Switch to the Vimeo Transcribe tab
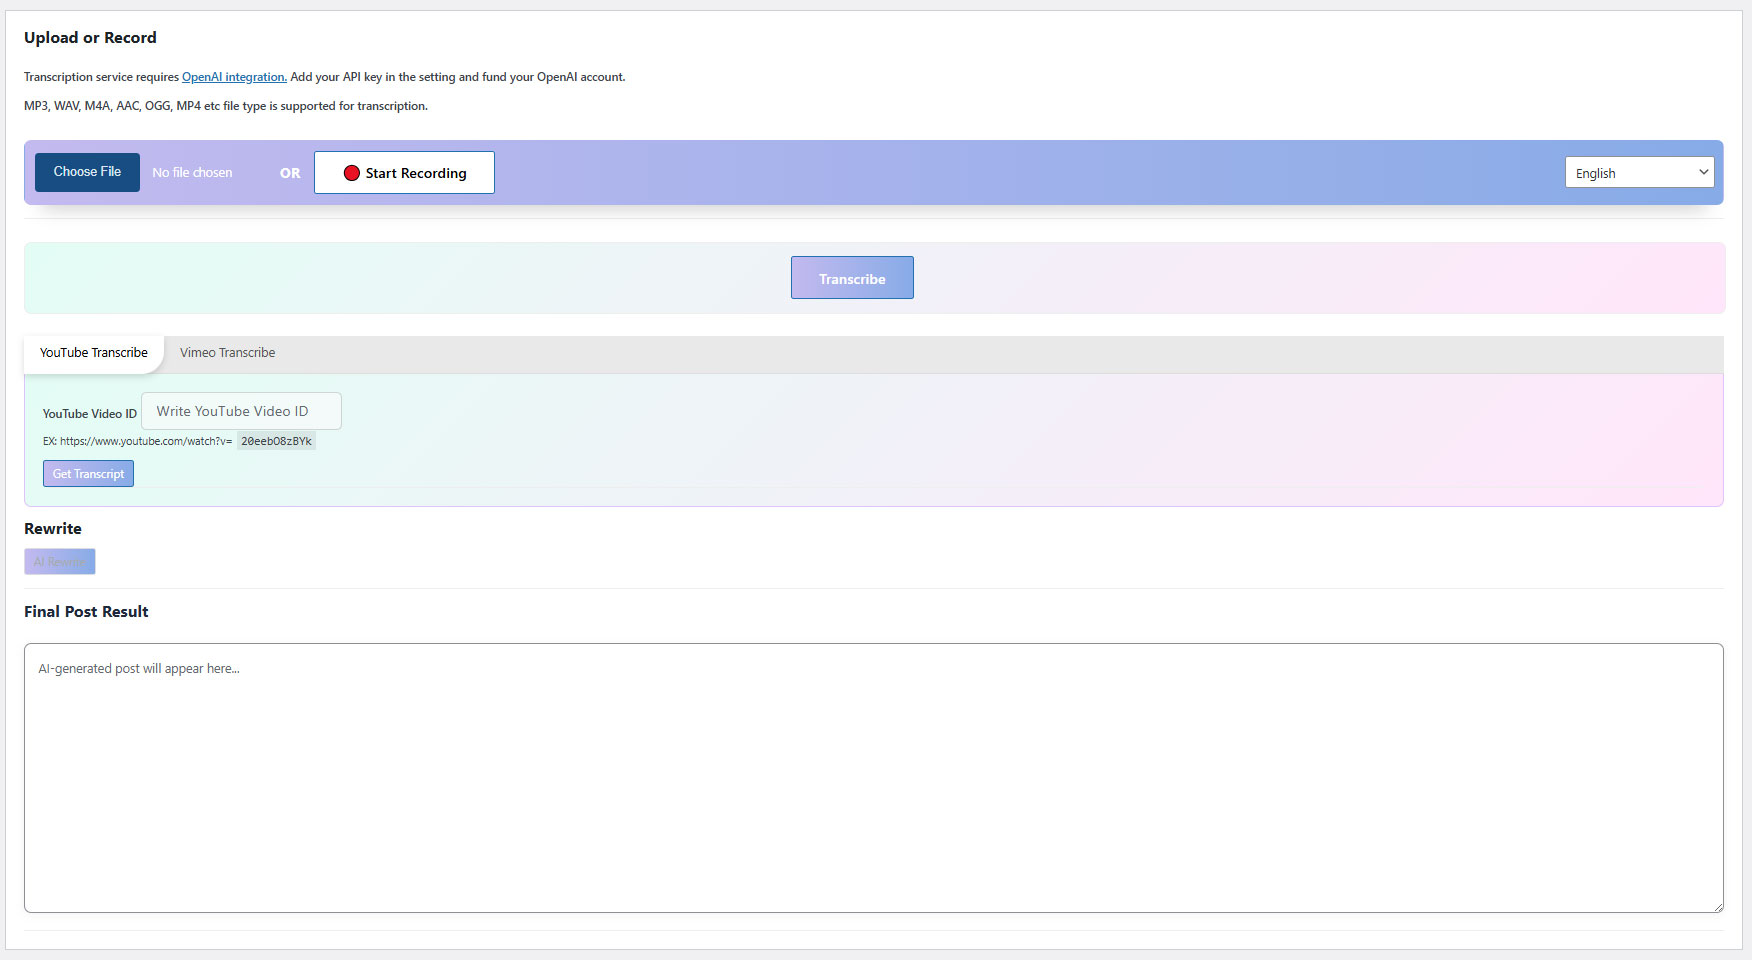1752x960 pixels. (227, 353)
